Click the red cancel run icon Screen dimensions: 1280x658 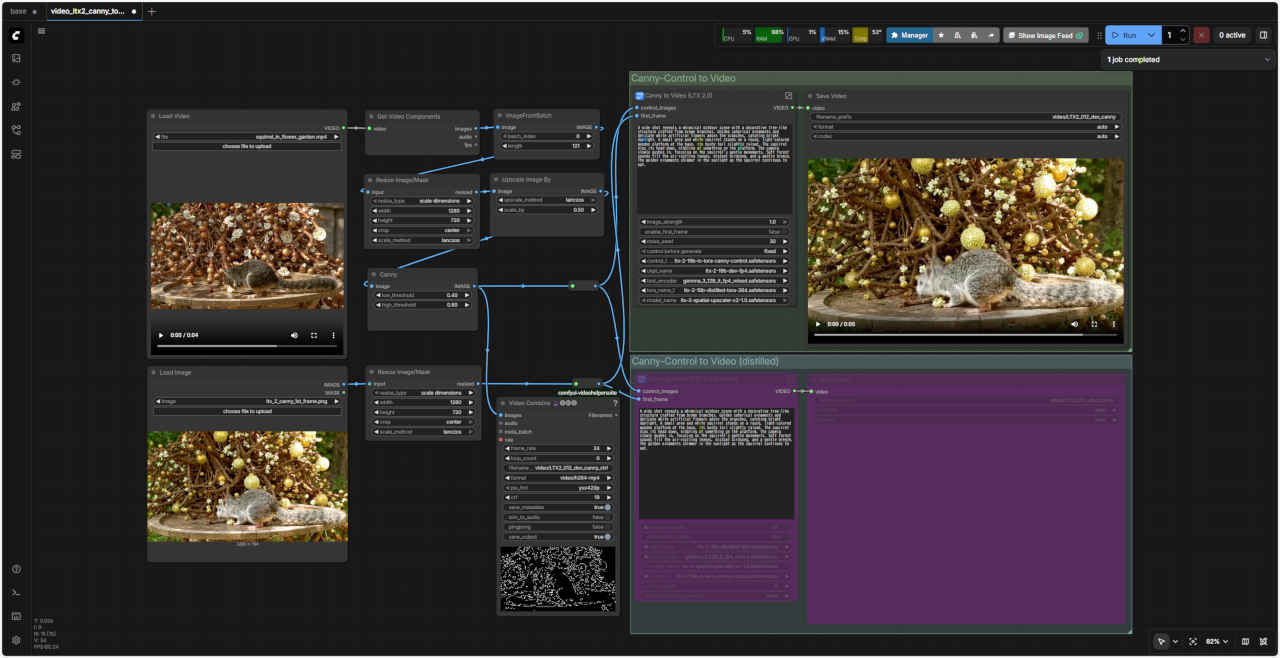pyautogui.click(x=1201, y=35)
